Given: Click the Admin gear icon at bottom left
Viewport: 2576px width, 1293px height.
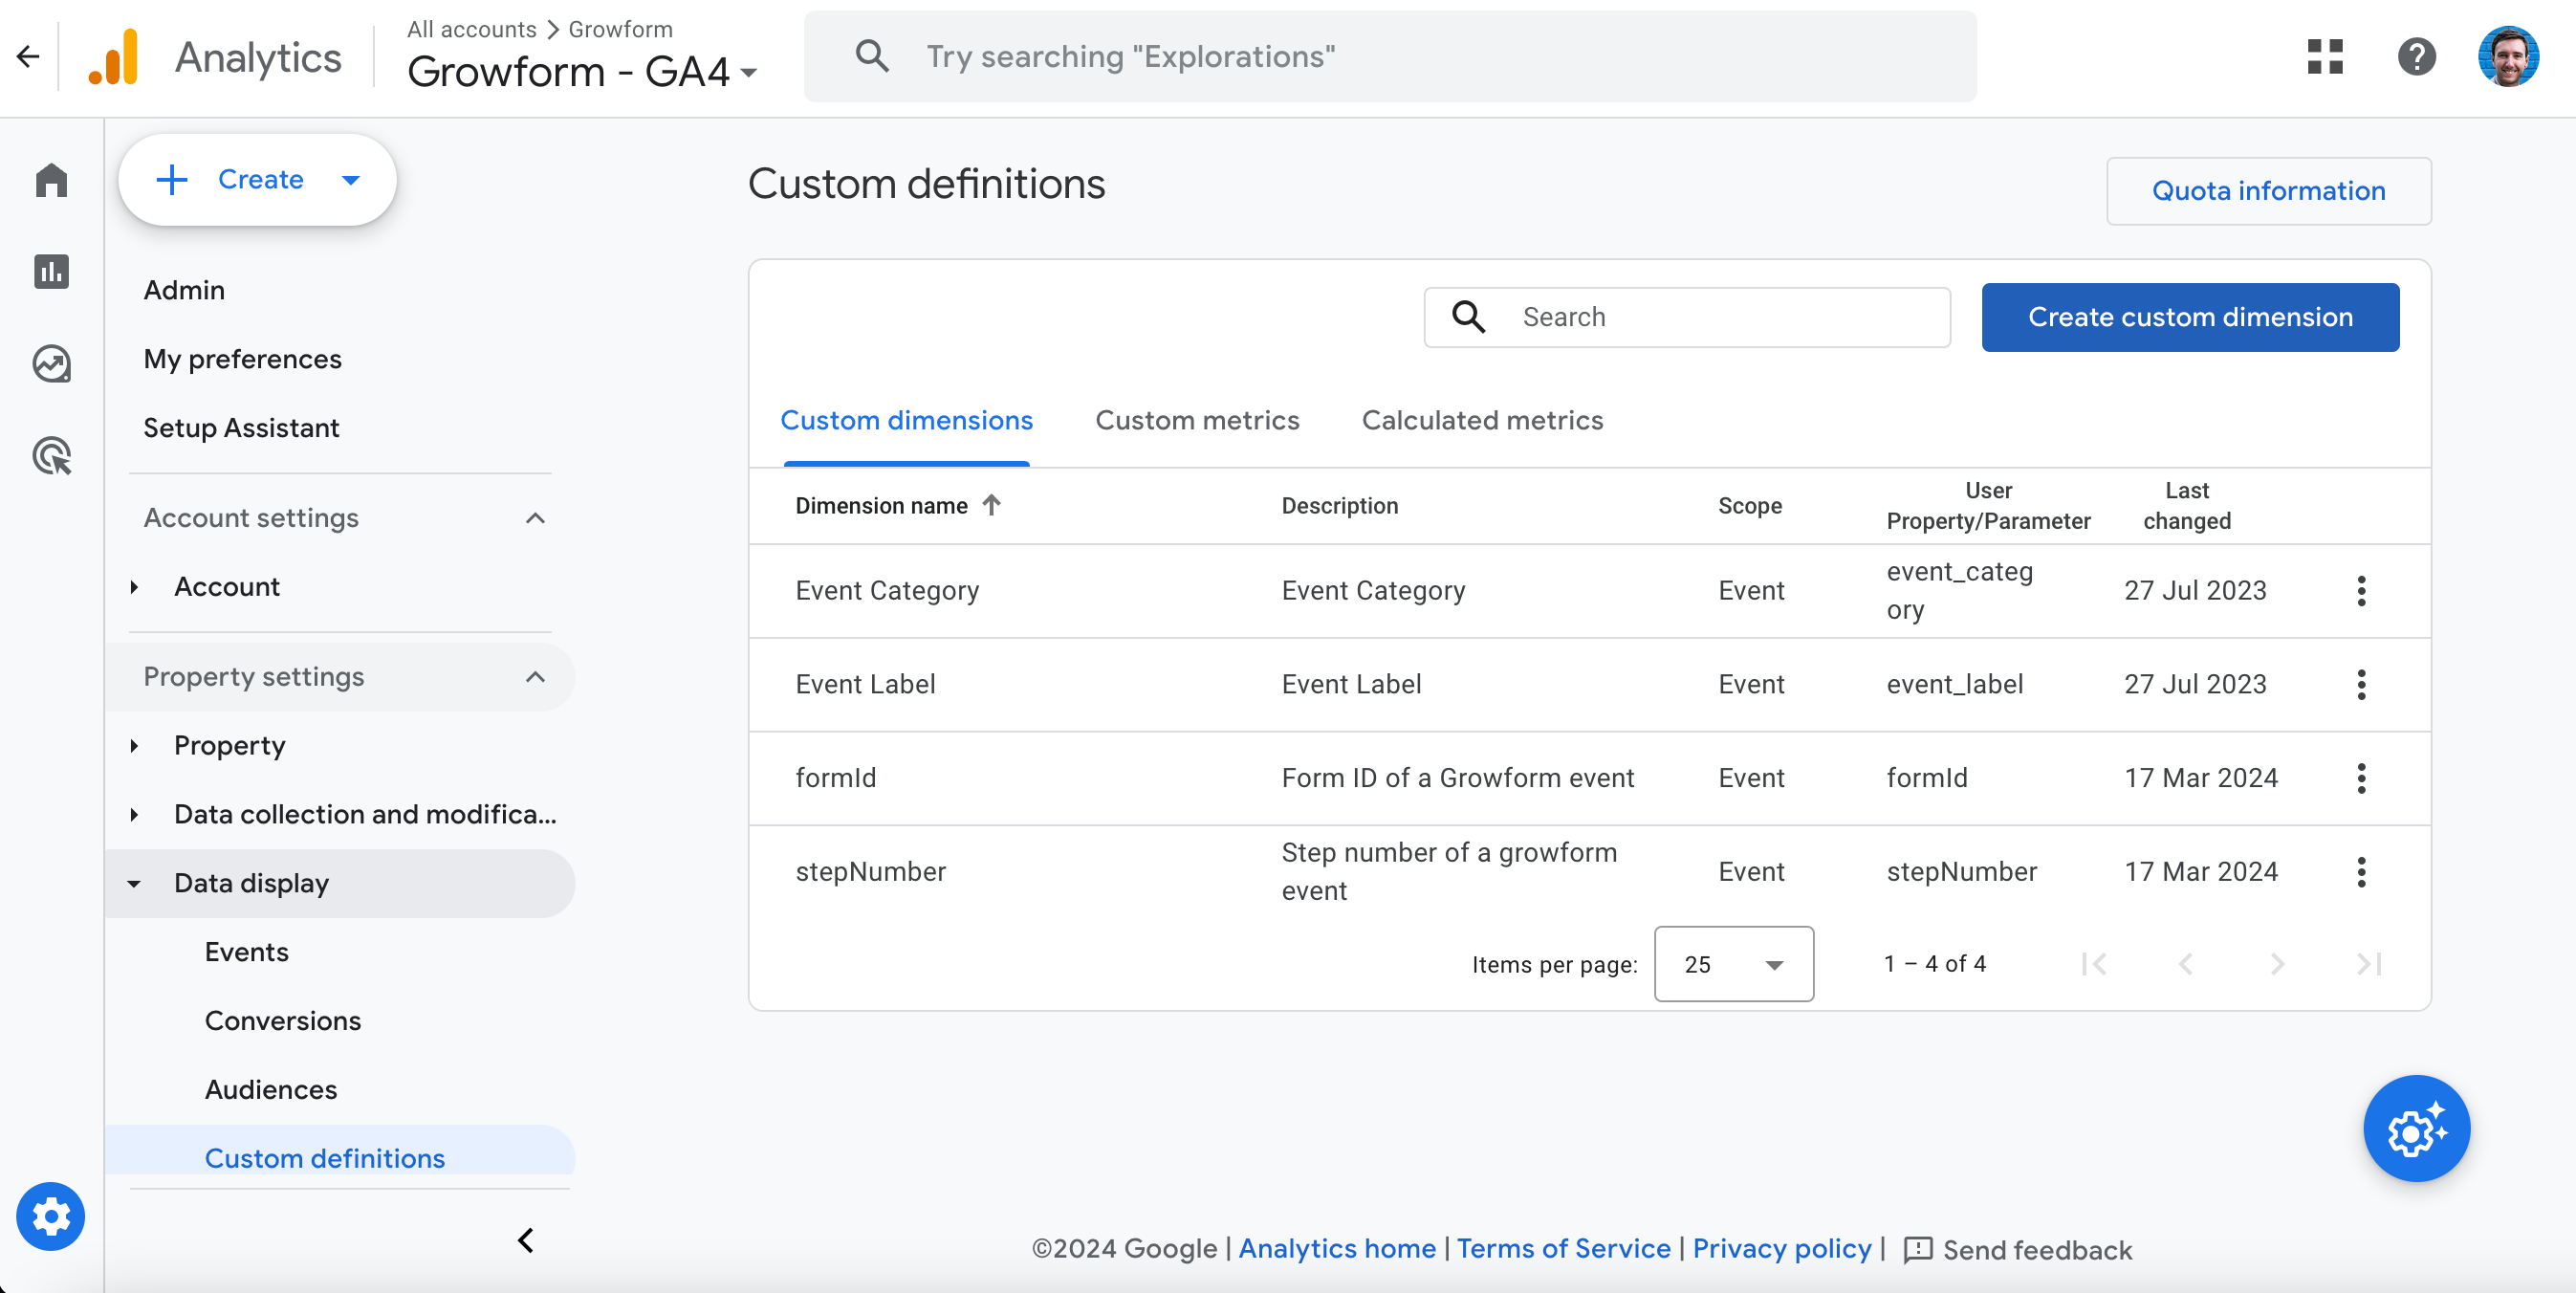Looking at the screenshot, I should [51, 1216].
